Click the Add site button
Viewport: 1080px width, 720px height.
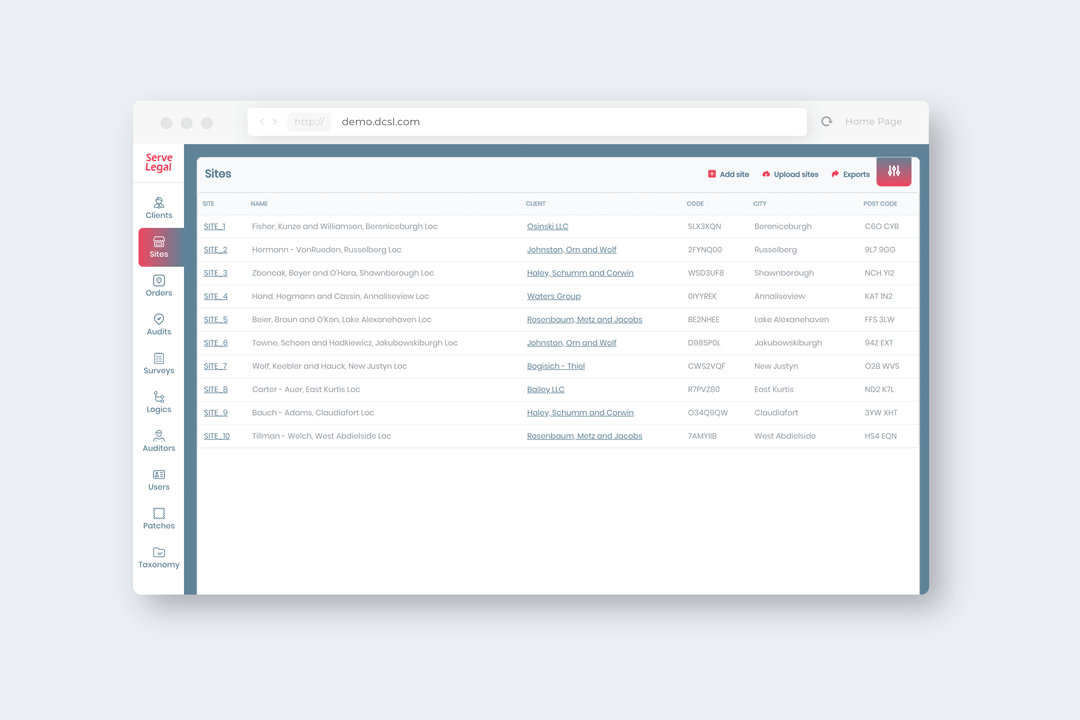click(728, 174)
